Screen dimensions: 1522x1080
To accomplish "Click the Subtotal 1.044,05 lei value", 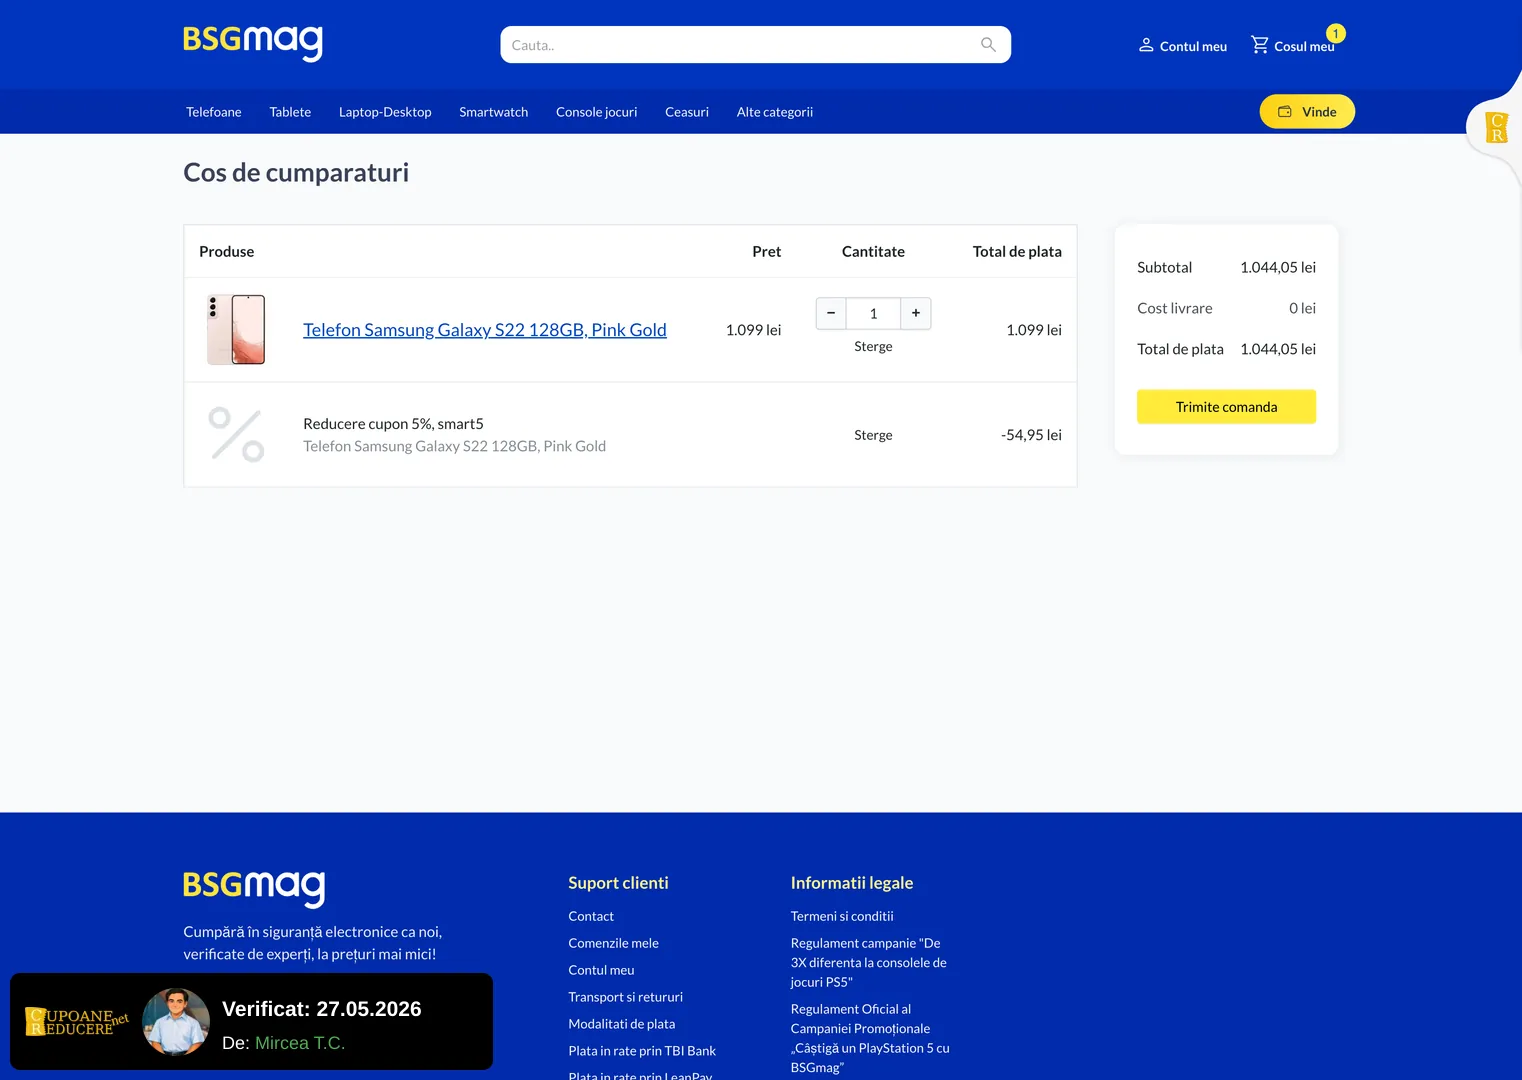I will pyautogui.click(x=1278, y=267).
